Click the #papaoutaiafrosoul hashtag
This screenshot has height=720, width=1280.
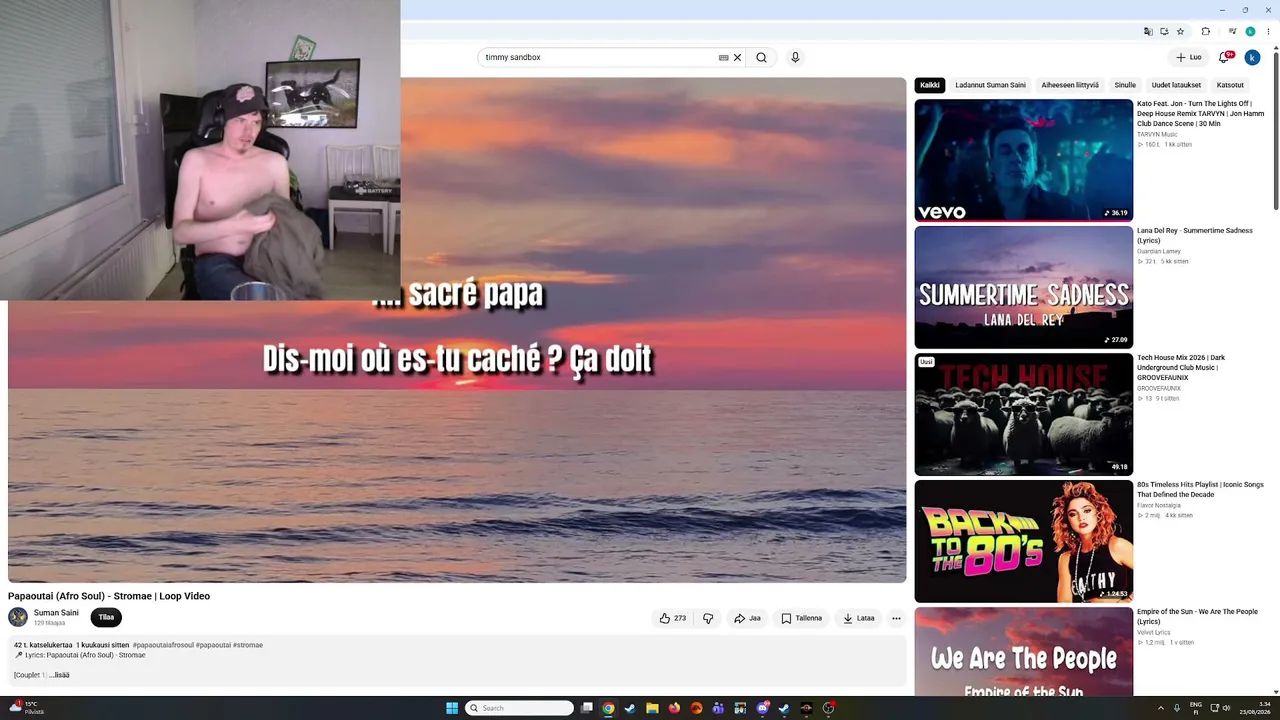tap(163, 645)
